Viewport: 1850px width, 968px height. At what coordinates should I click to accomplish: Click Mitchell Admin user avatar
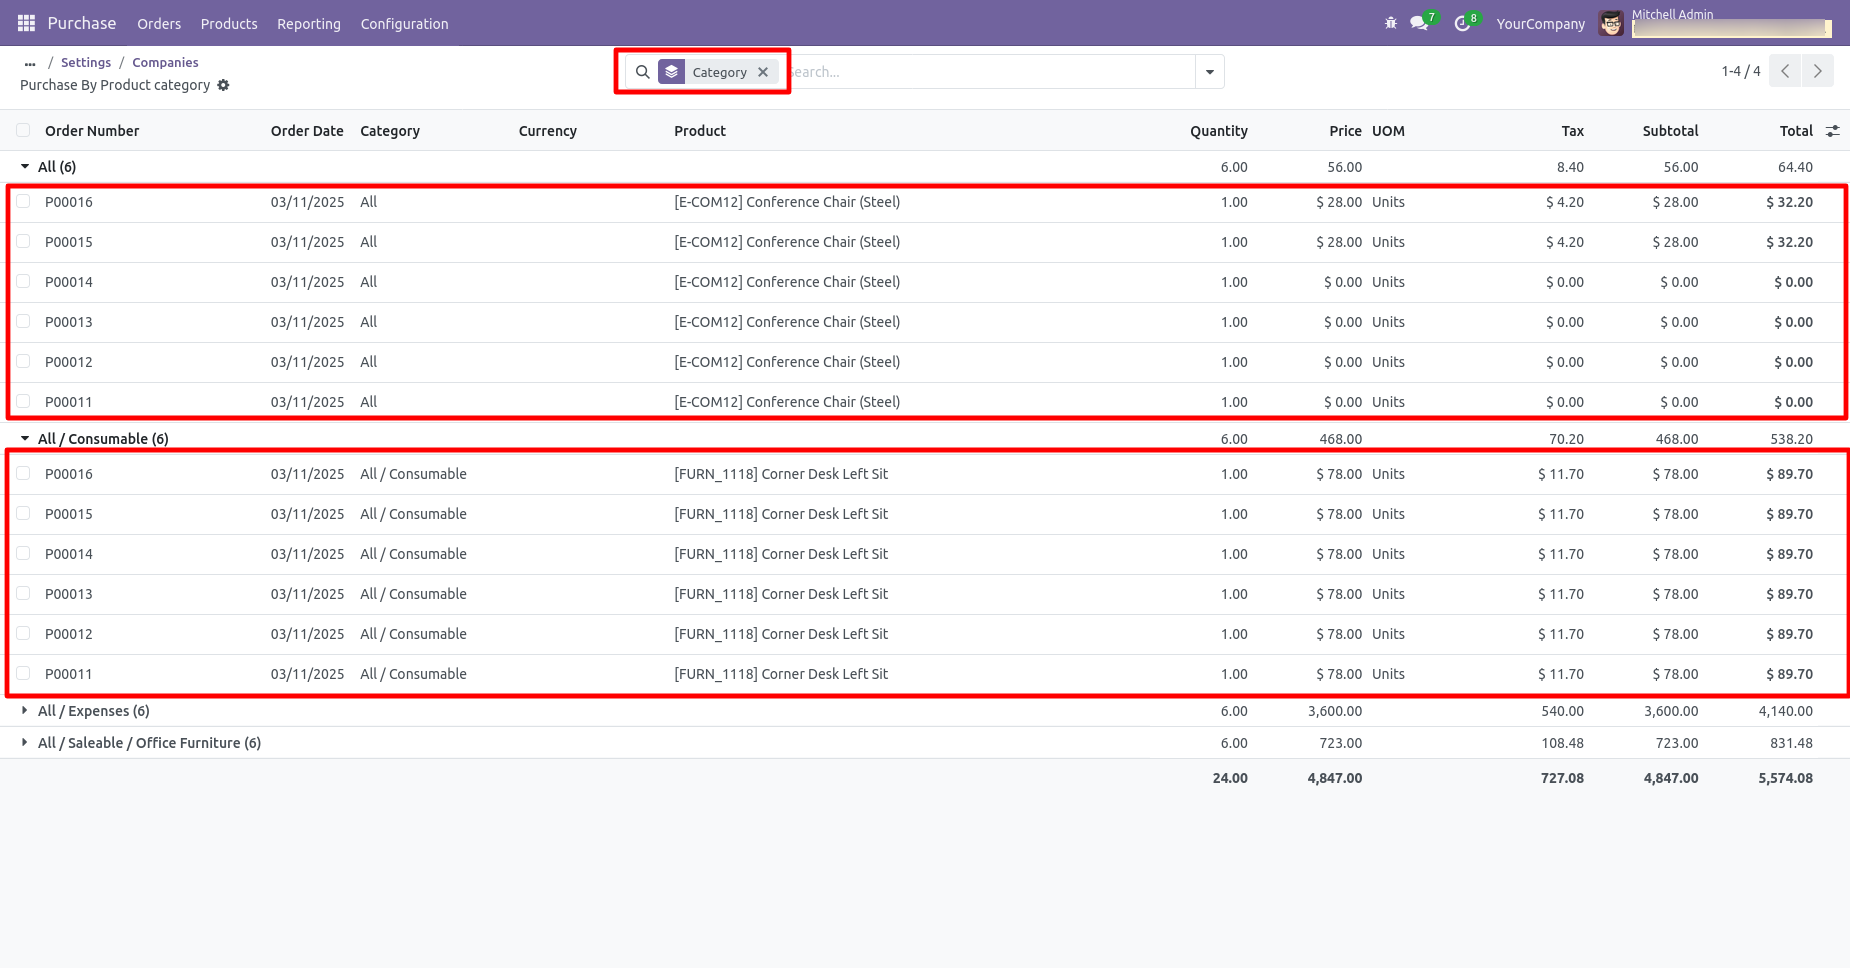pos(1610,23)
